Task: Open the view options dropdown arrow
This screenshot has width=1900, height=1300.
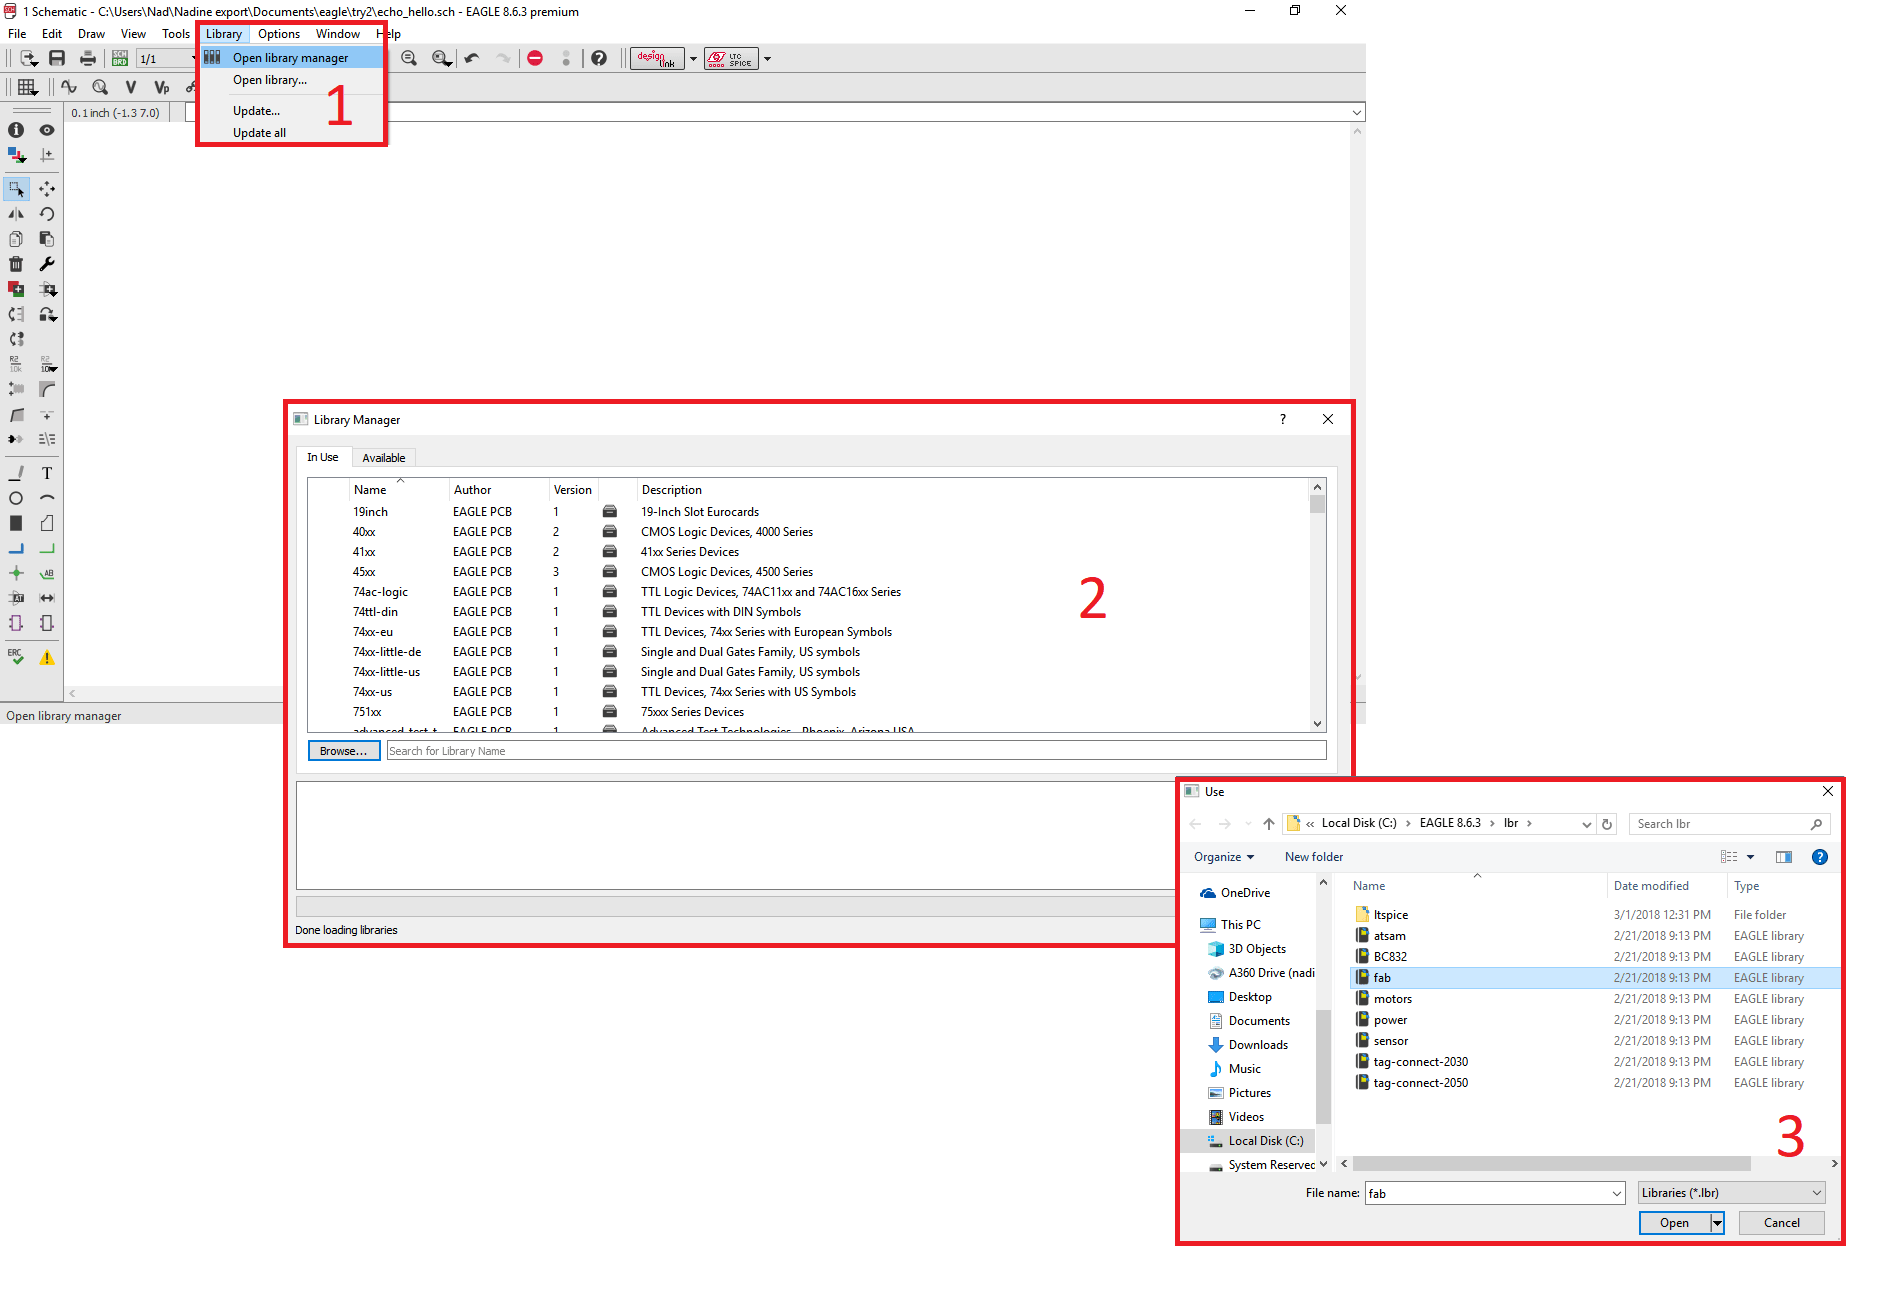Action: pos(1750,857)
